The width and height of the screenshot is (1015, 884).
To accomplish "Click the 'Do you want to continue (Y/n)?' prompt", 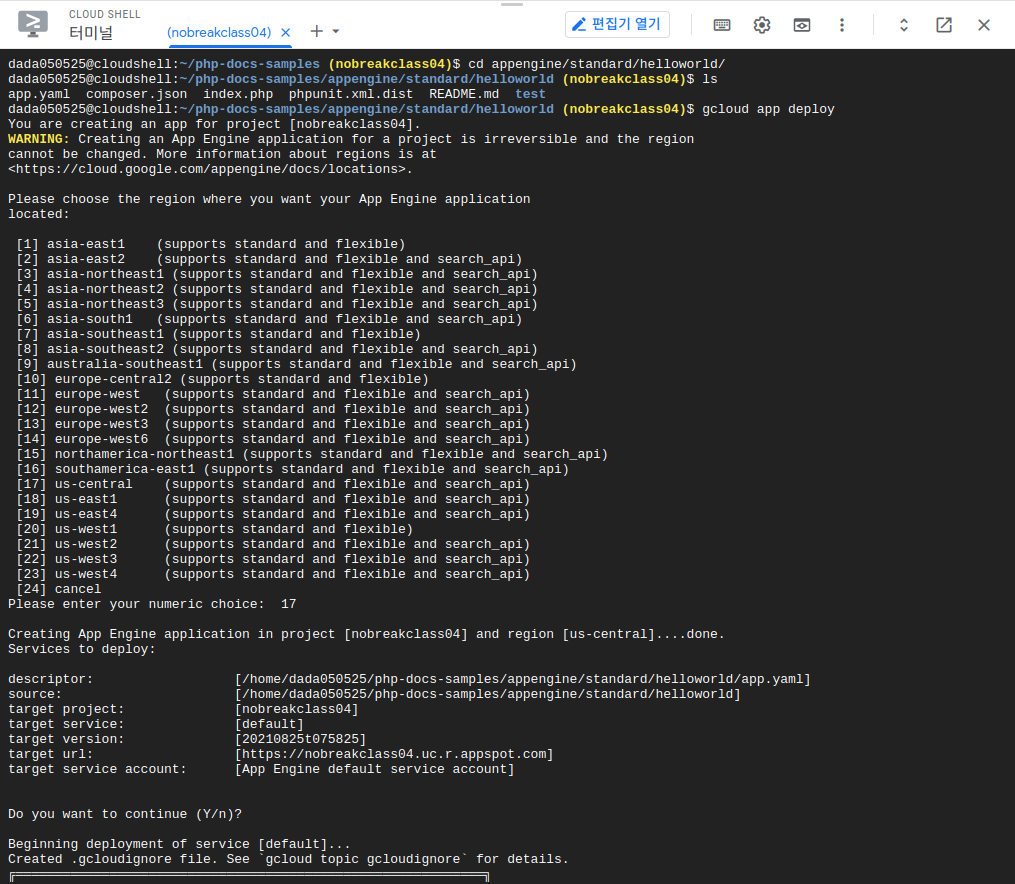I will [x=125, y=814].
